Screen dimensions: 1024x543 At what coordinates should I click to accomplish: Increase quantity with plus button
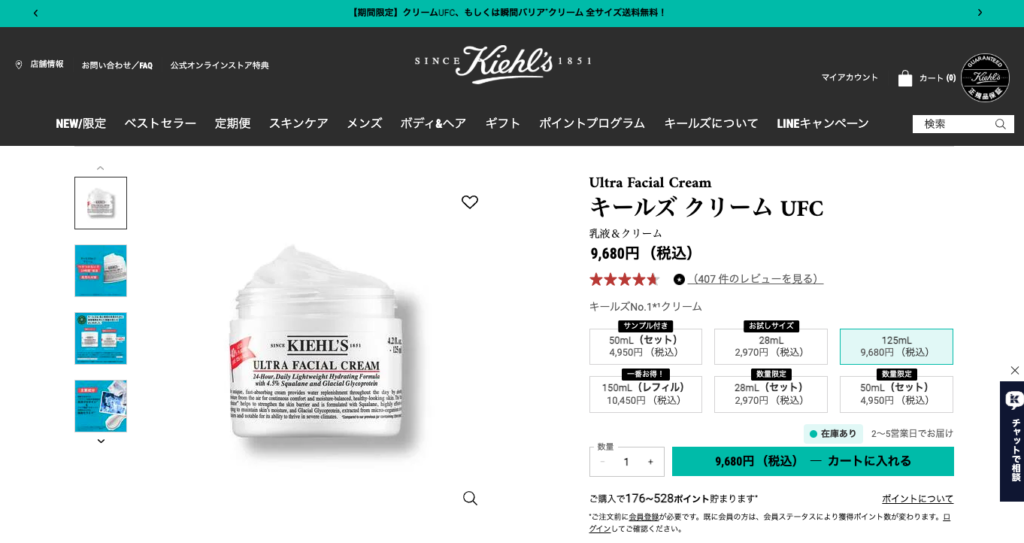point(650,462)
